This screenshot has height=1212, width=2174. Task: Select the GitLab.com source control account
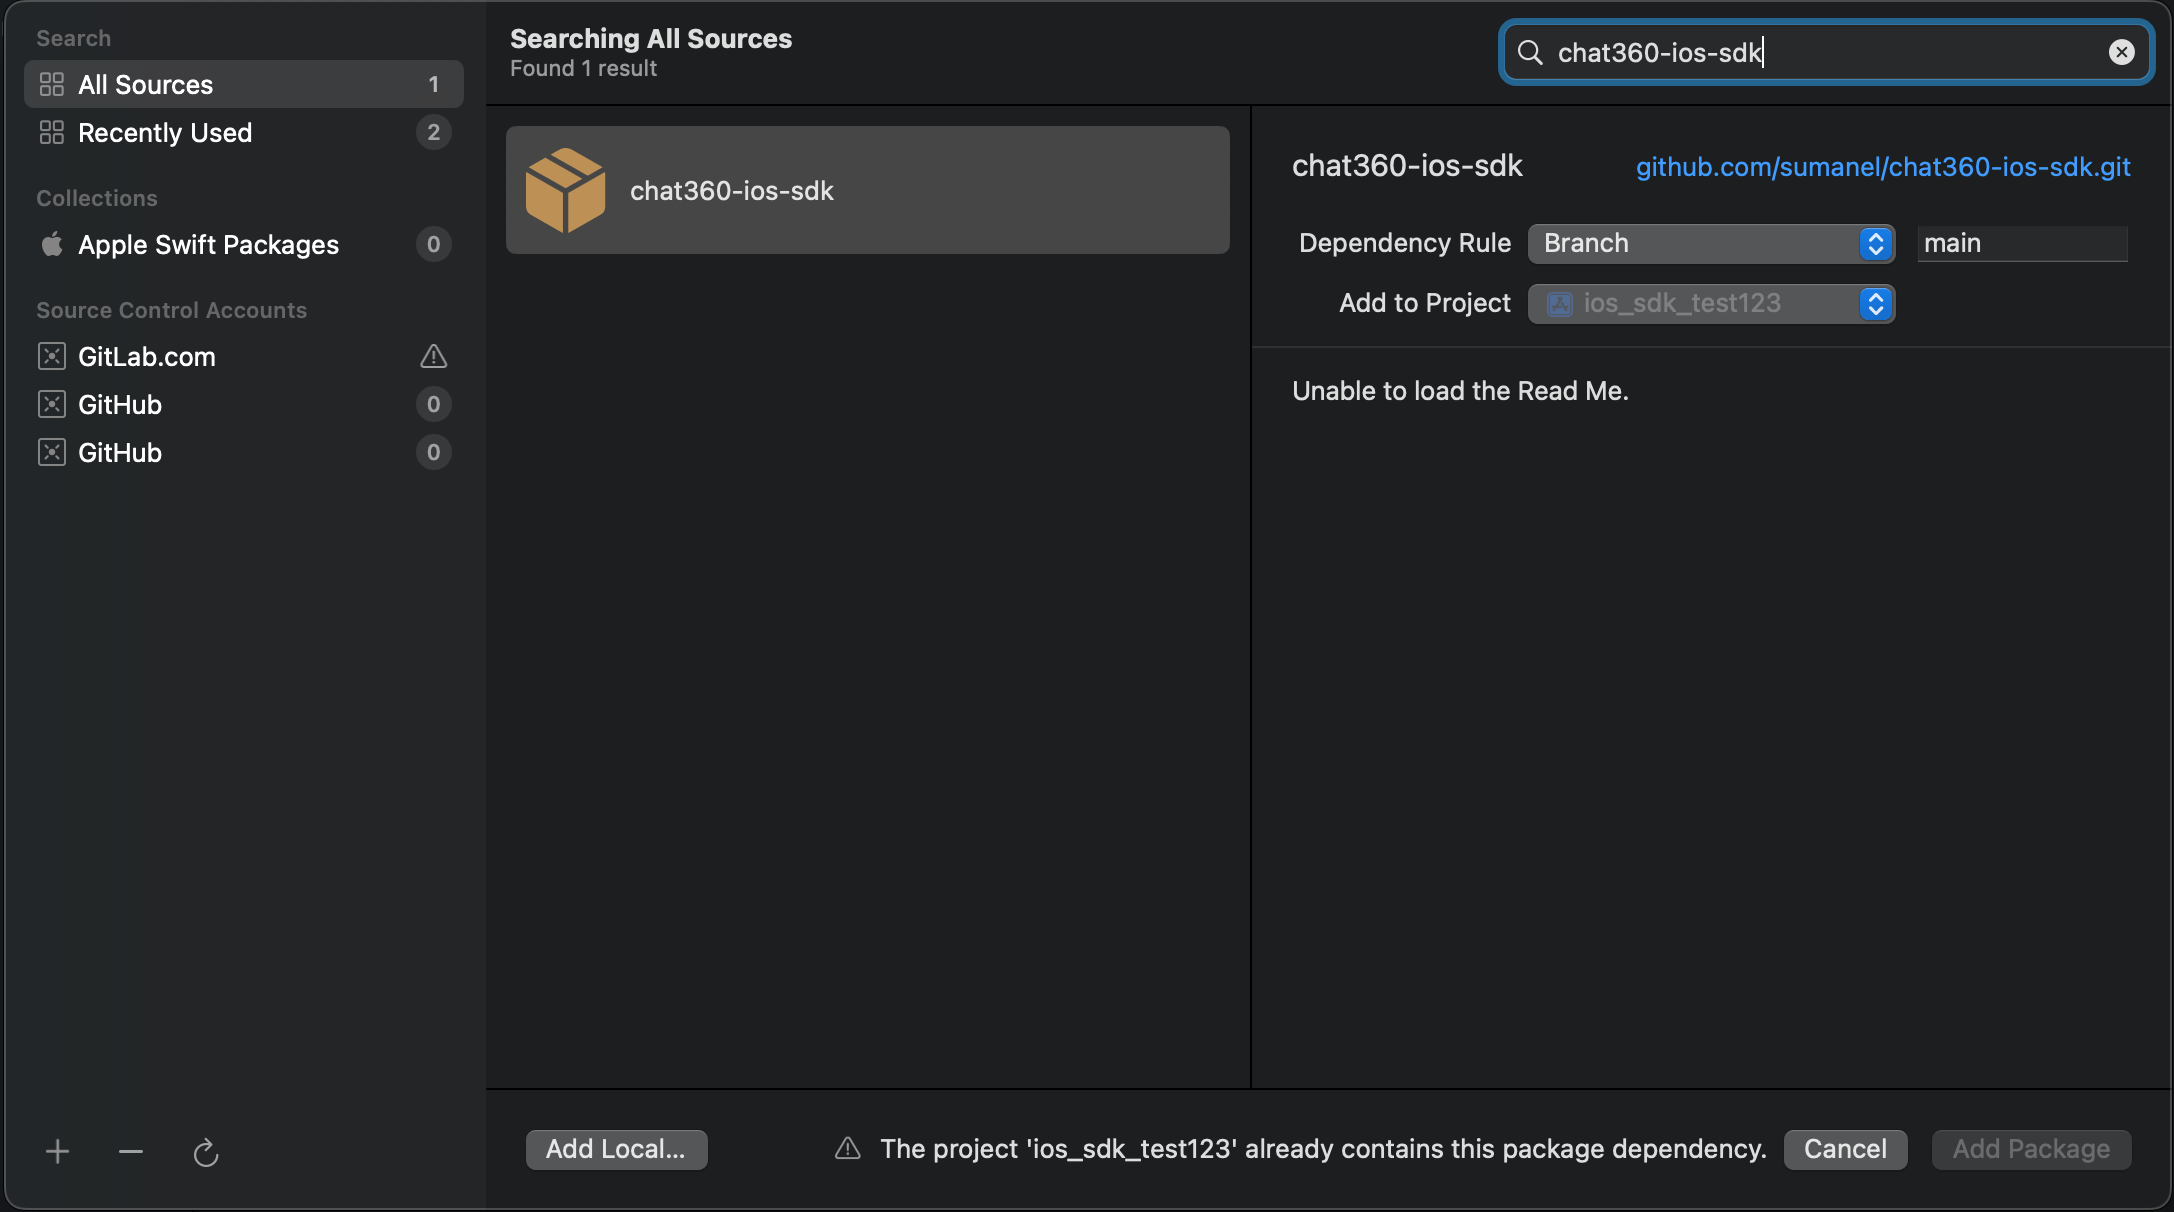point(147,357)
